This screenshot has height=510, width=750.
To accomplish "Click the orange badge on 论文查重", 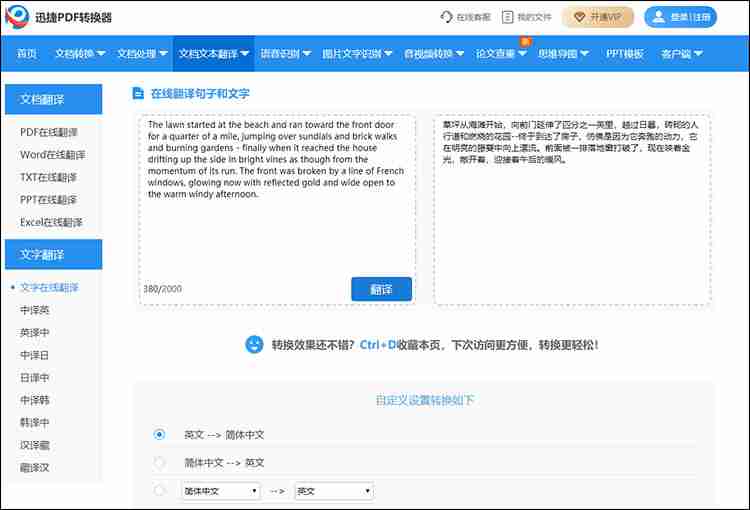I will pos(525,40).
